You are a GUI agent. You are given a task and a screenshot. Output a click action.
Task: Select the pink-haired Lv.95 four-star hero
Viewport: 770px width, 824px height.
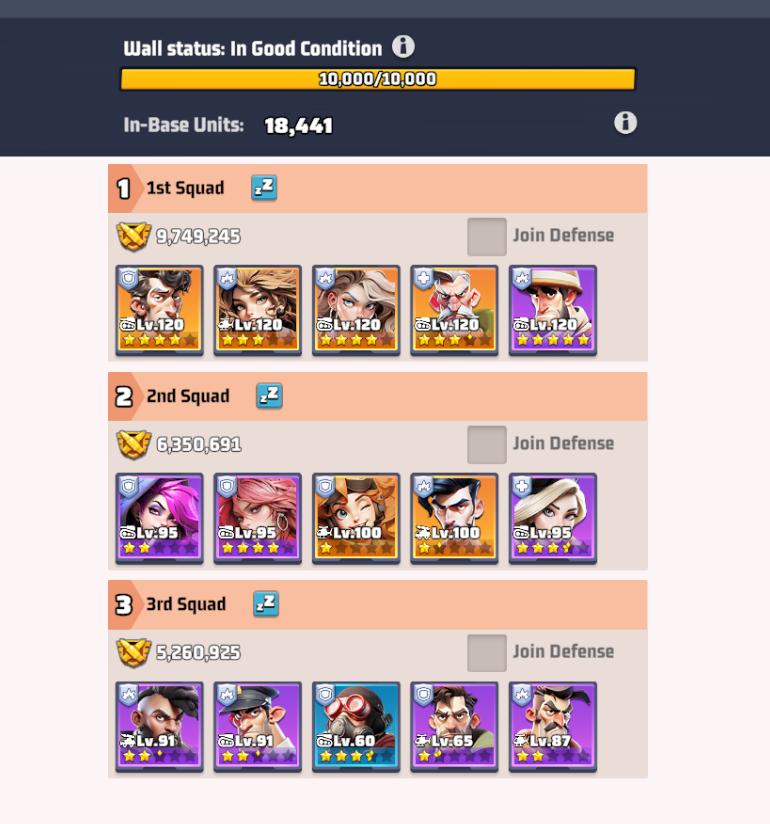click(x=258, y=518)
